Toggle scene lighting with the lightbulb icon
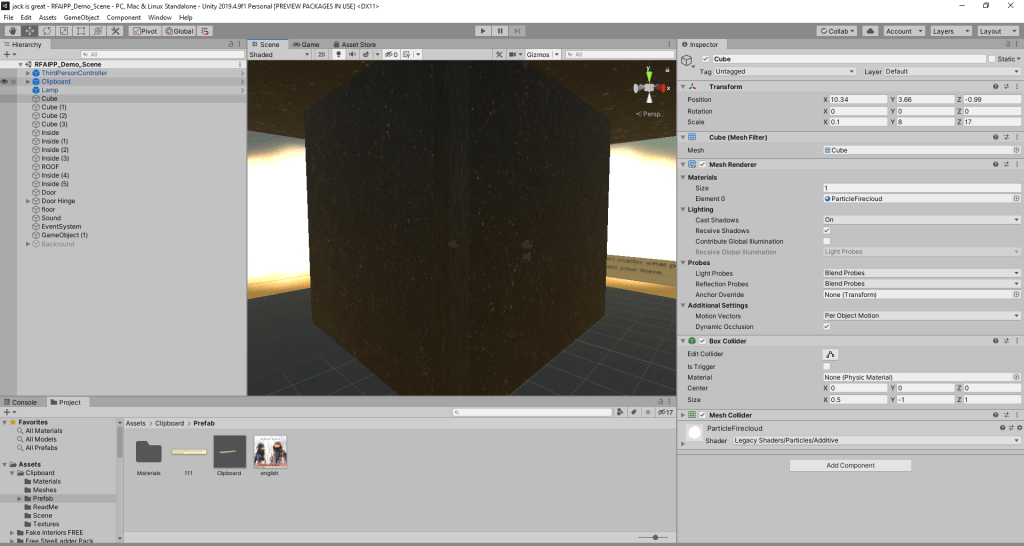The height and width of the screenshot is (546, 1024). point(339,54)
